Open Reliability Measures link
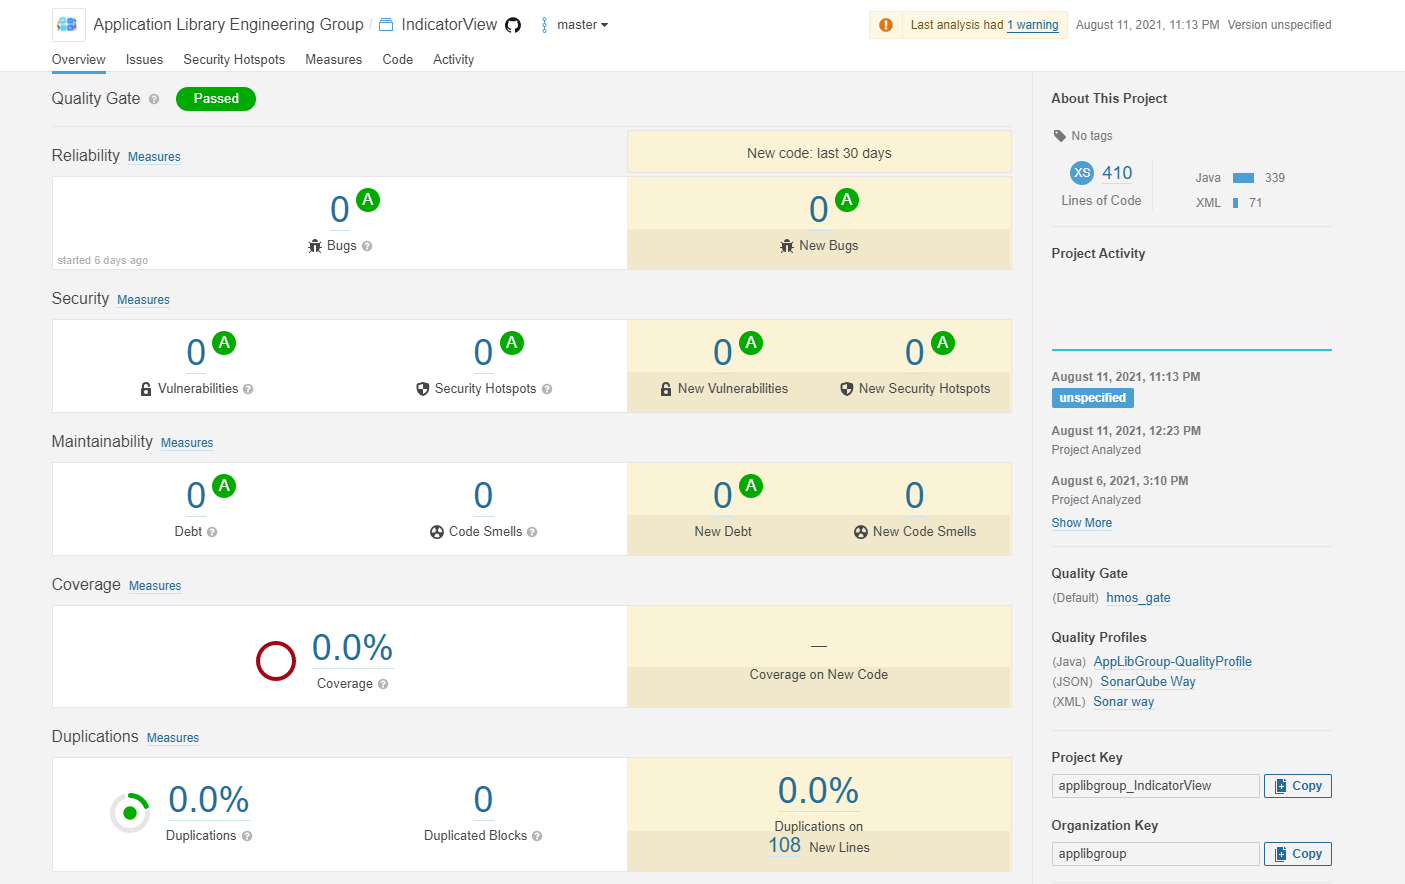The image size is (1405, 884). click(154, 157)
